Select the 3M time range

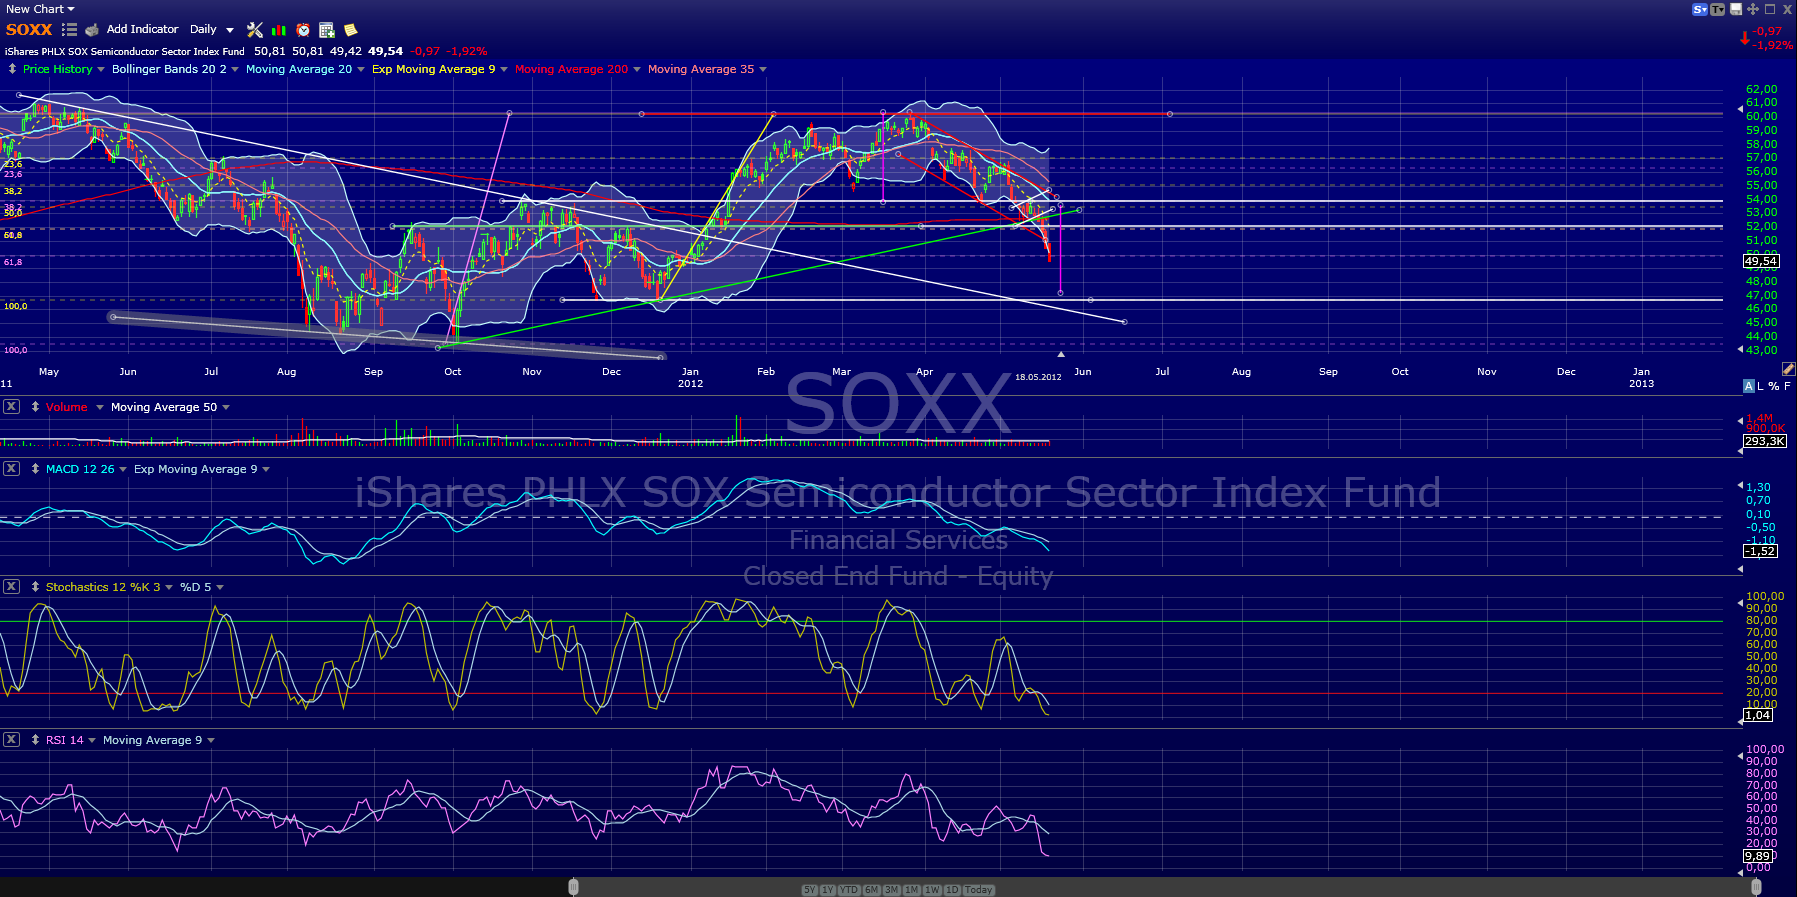(892, 890)
